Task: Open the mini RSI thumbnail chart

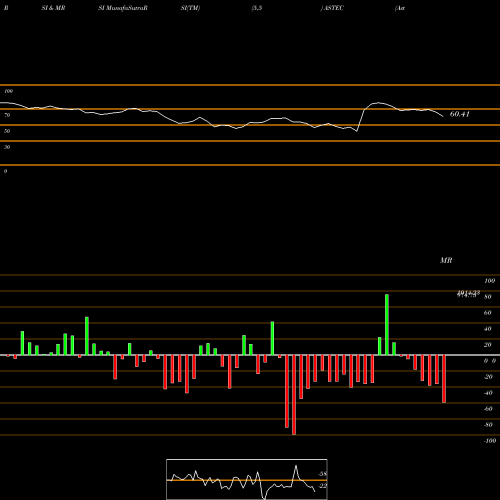Action: (247, 479)
